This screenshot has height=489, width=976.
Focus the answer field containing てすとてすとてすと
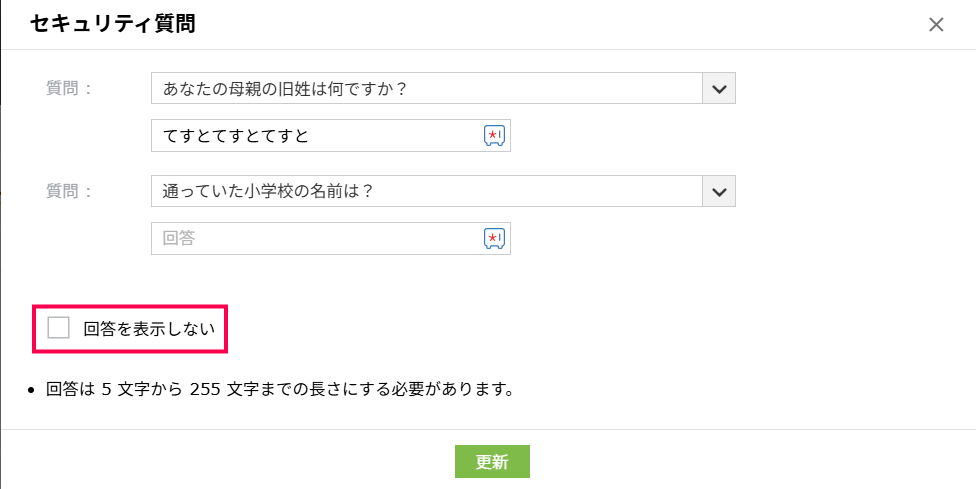click(315, 136)
